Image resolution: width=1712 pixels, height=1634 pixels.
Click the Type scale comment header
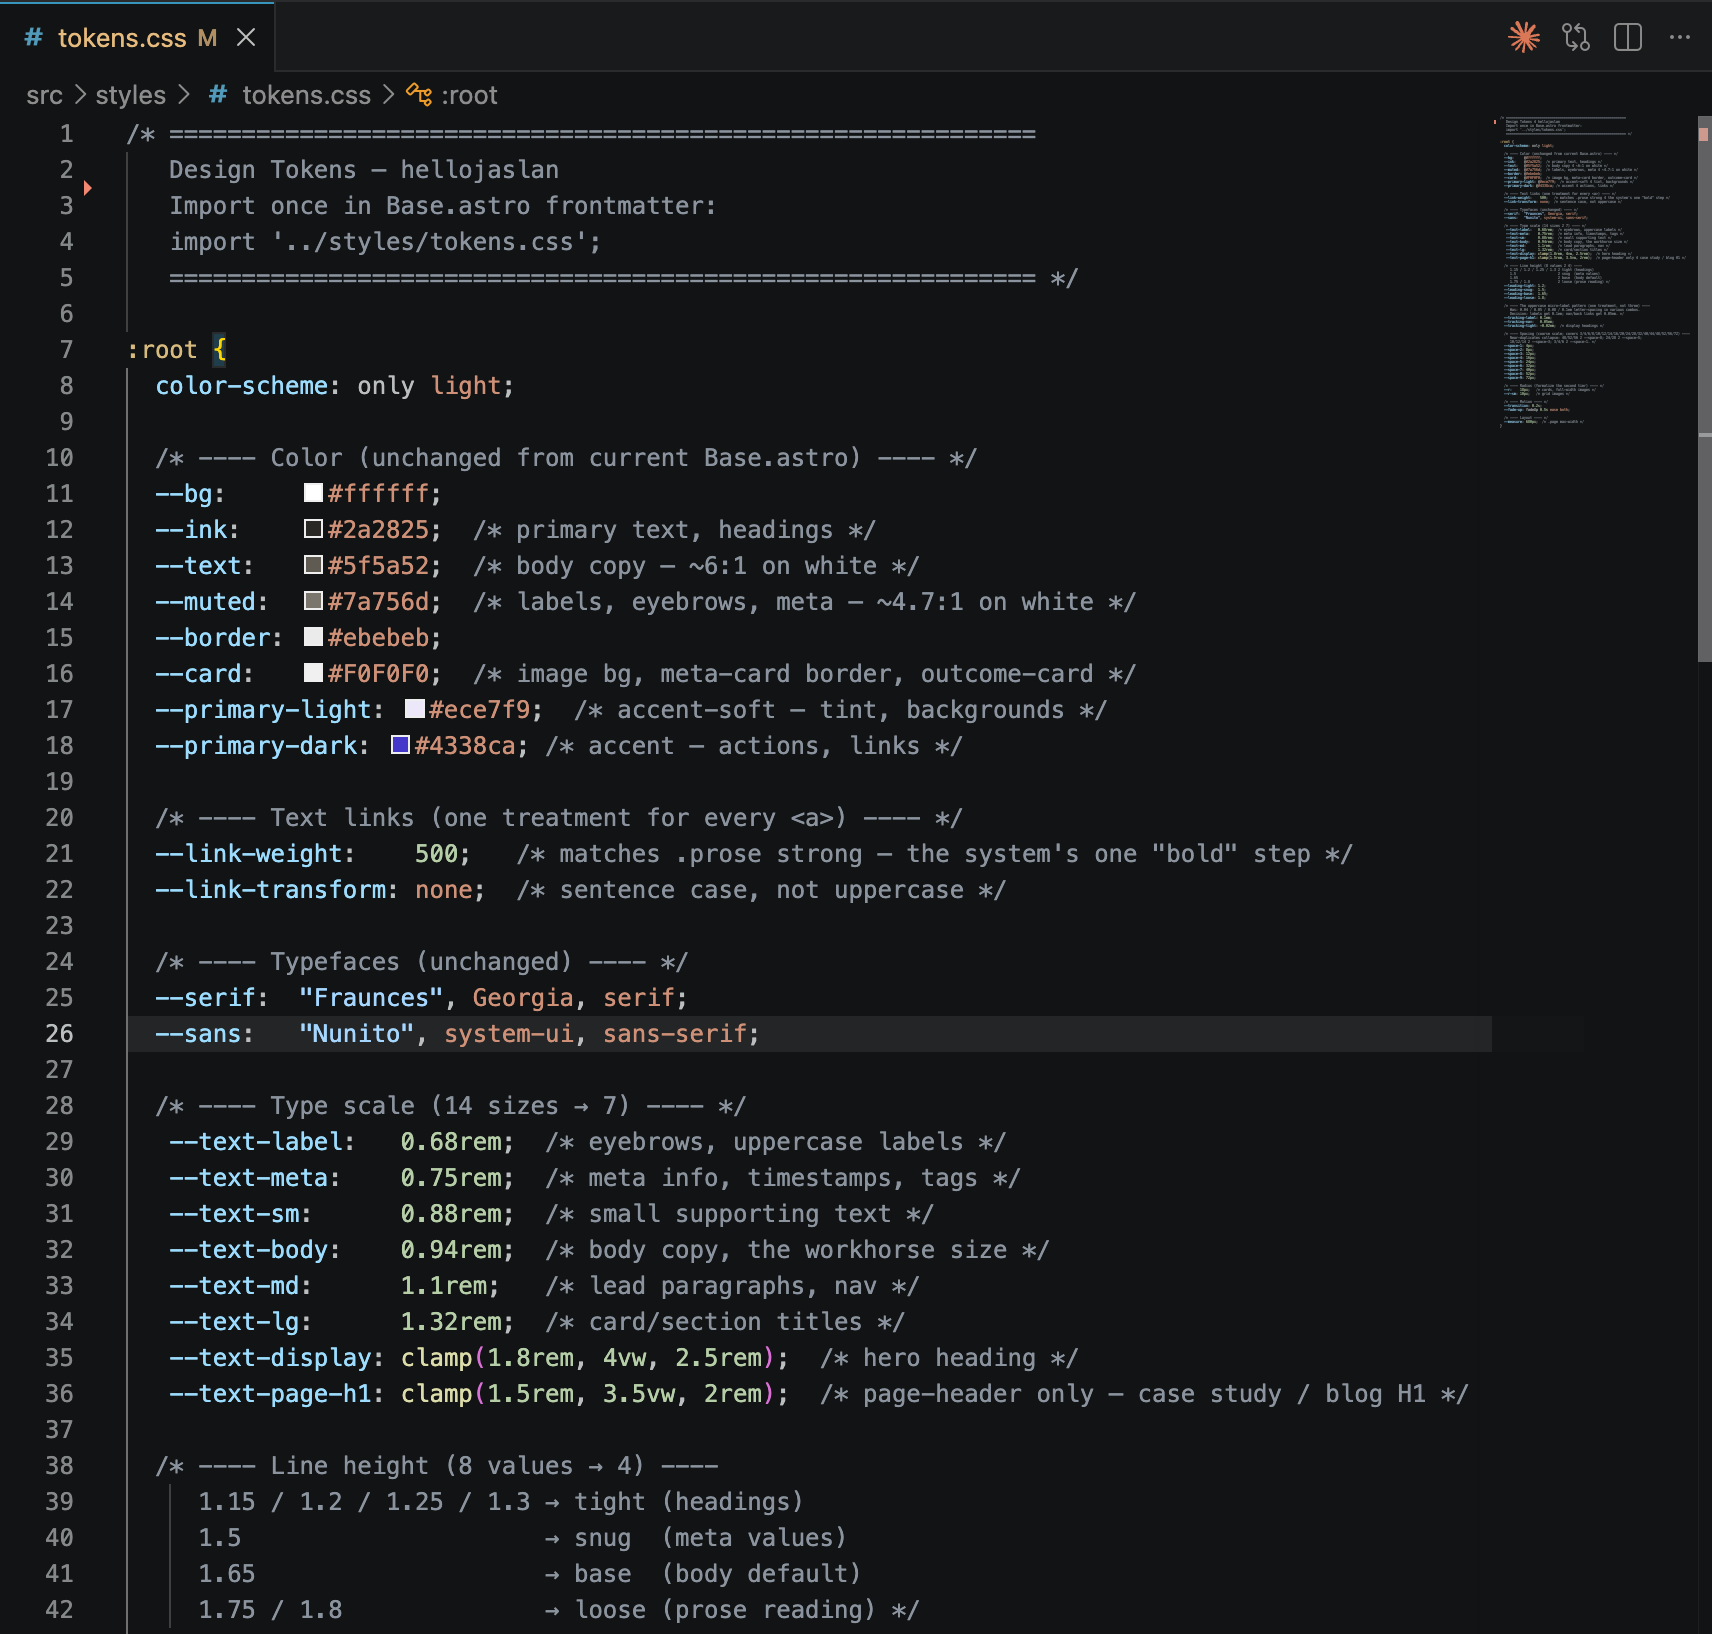point(450,1105)
